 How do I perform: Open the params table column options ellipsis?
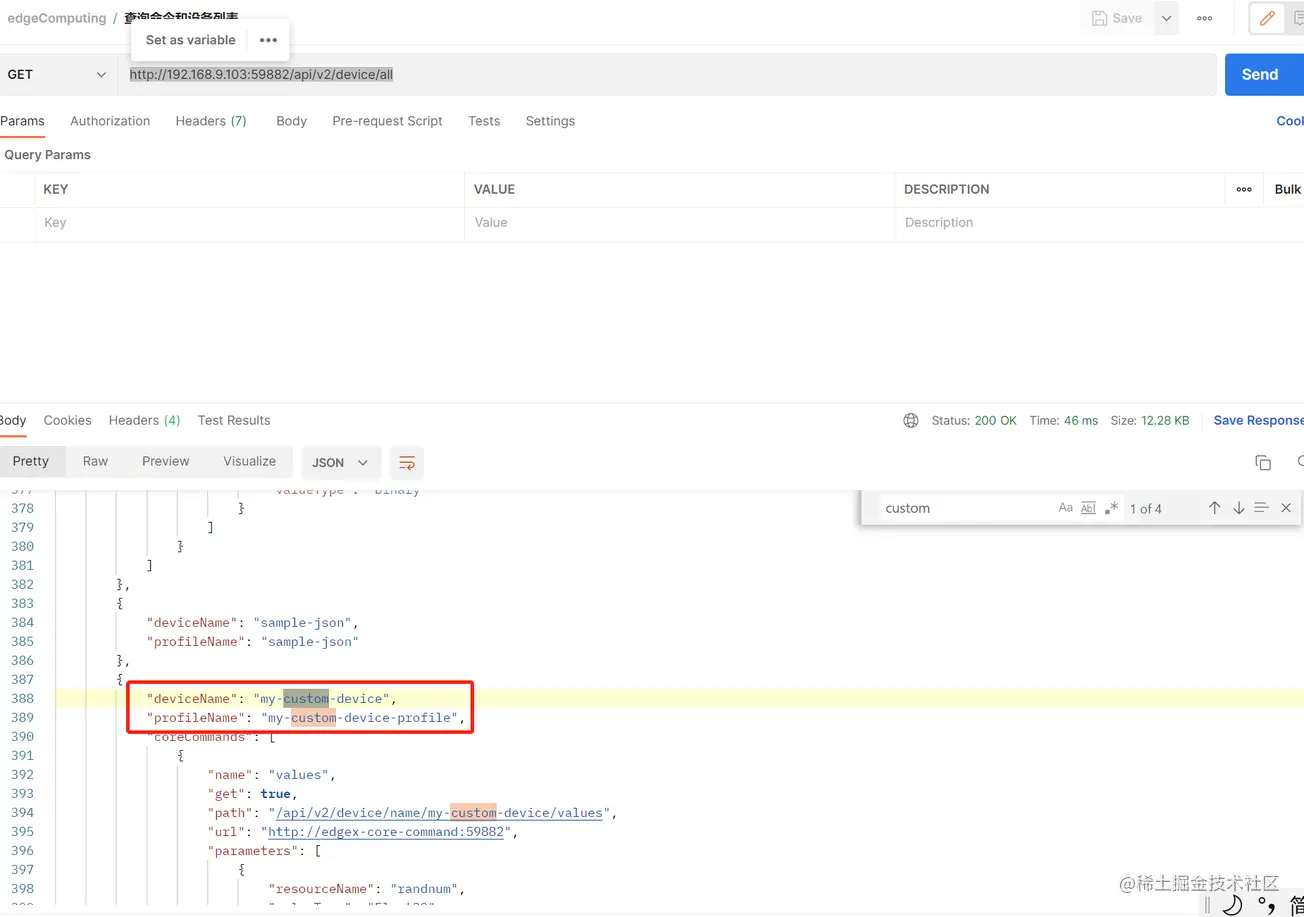[x=1244, y=189]
